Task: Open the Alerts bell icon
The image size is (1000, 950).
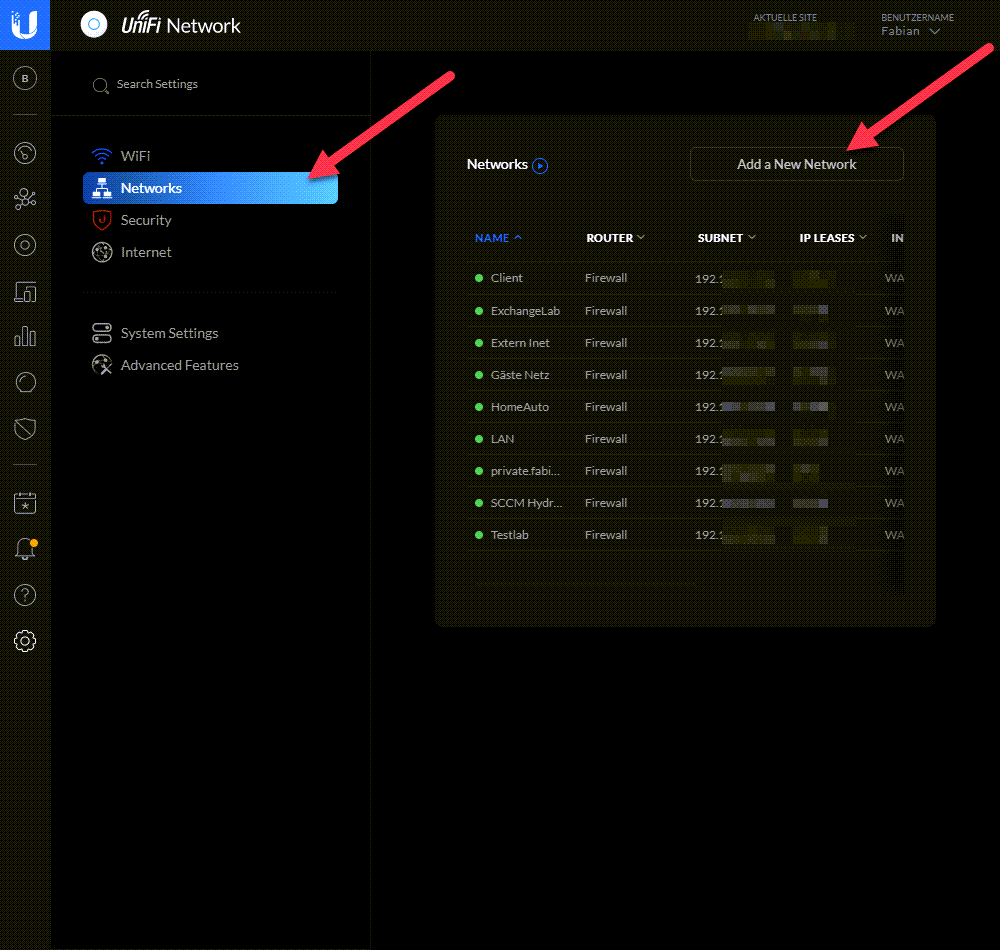Action: point(26,549)
